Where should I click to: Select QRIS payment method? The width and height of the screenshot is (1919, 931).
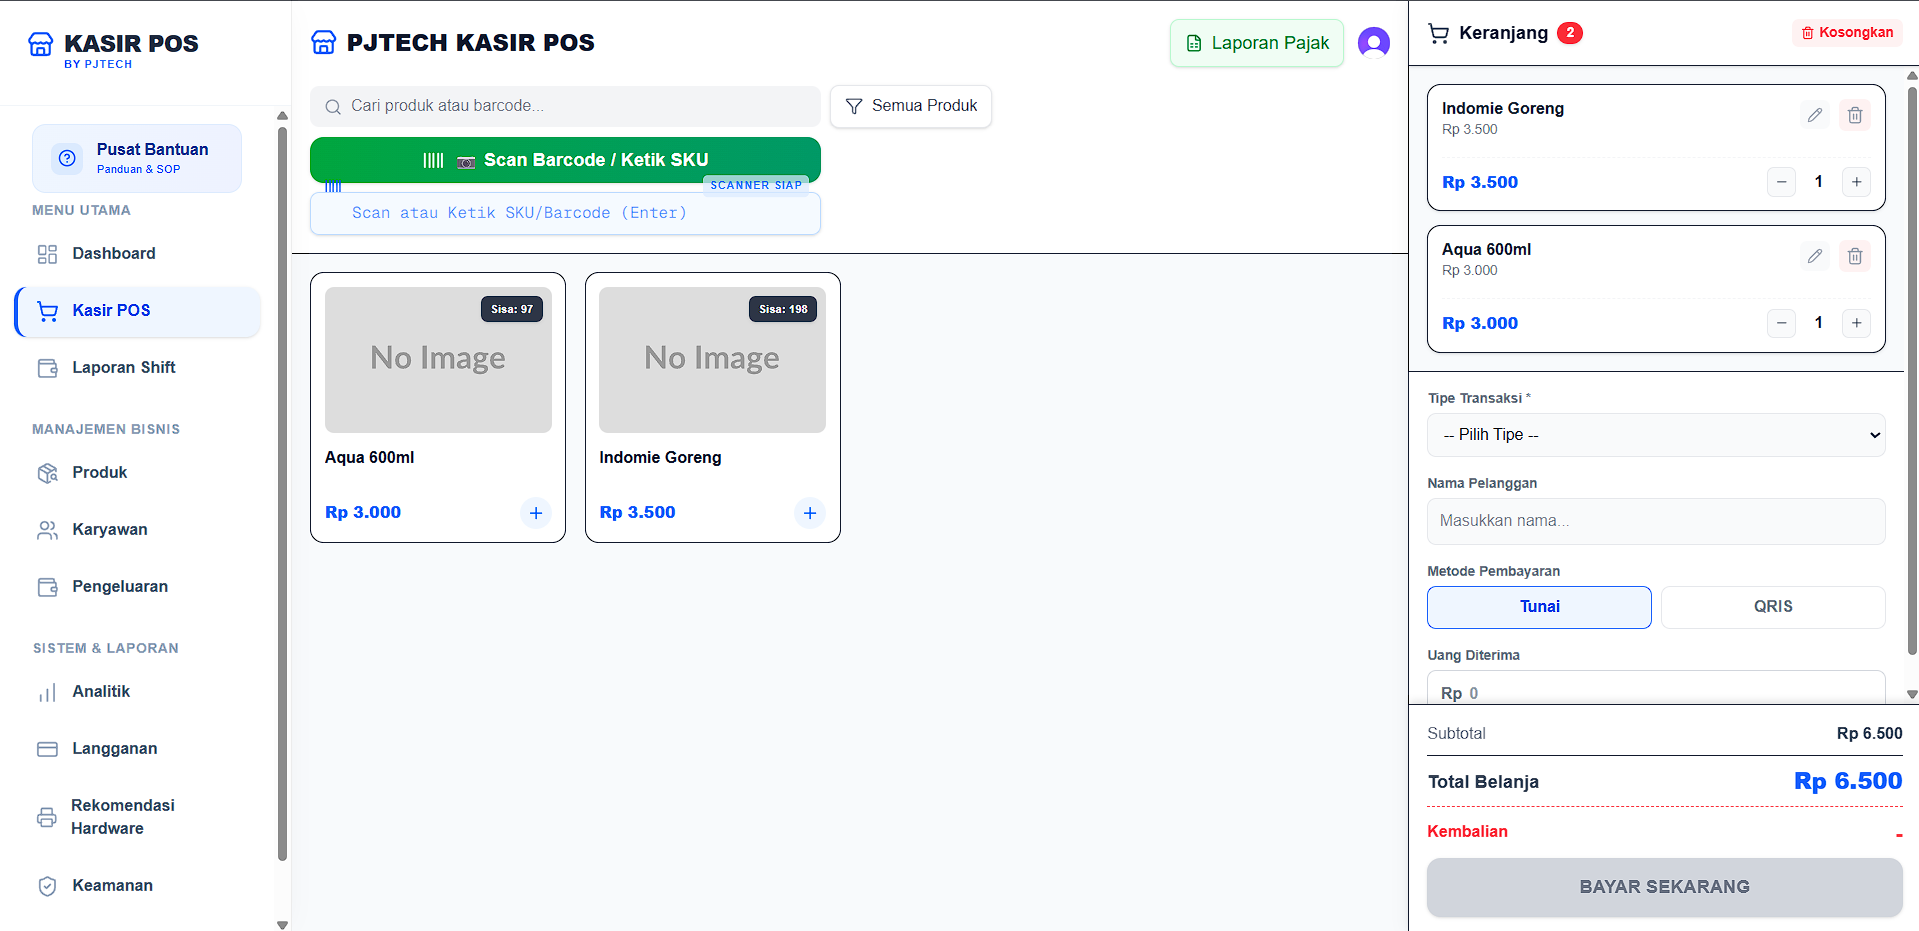pyautogui.click(x=1773, y=607)
